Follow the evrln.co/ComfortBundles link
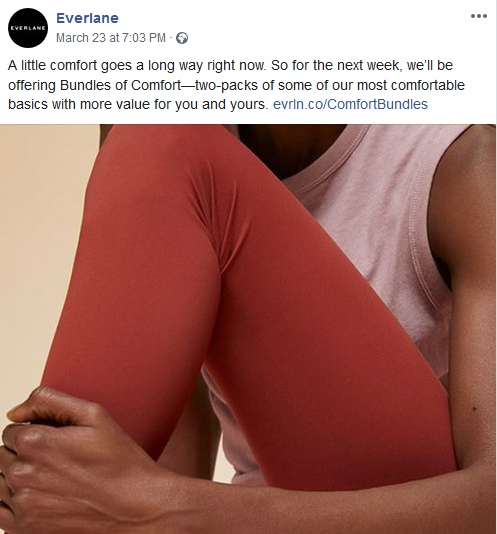 tap(350, 104)
